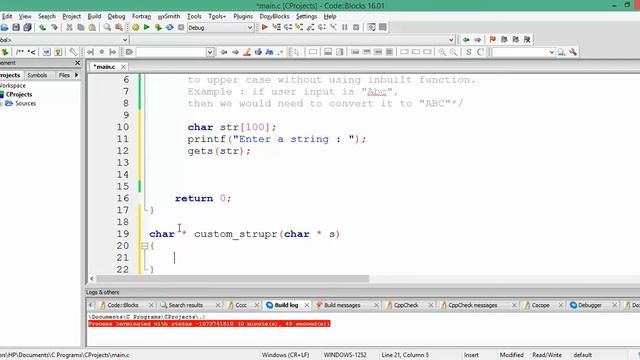Click the editor horizontal scrollbar

pyautogui.click(x=233, y=278)
